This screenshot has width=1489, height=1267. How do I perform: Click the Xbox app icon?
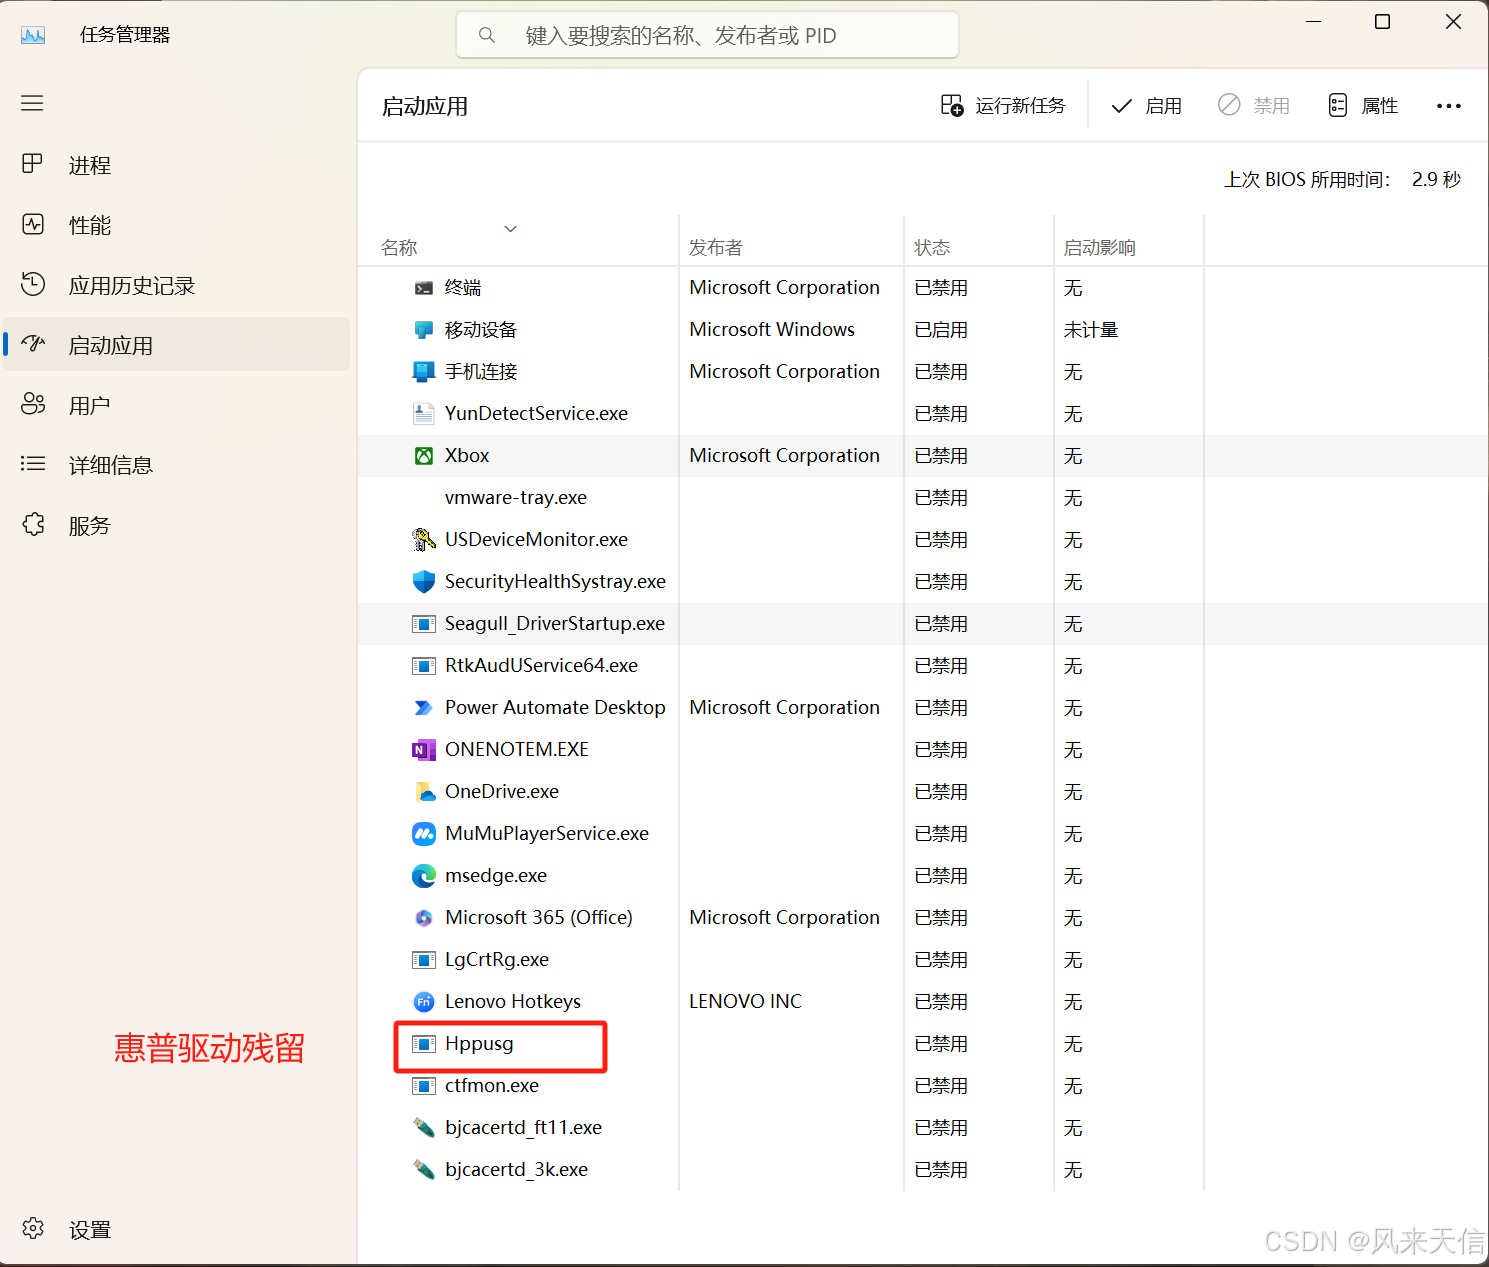424,456
